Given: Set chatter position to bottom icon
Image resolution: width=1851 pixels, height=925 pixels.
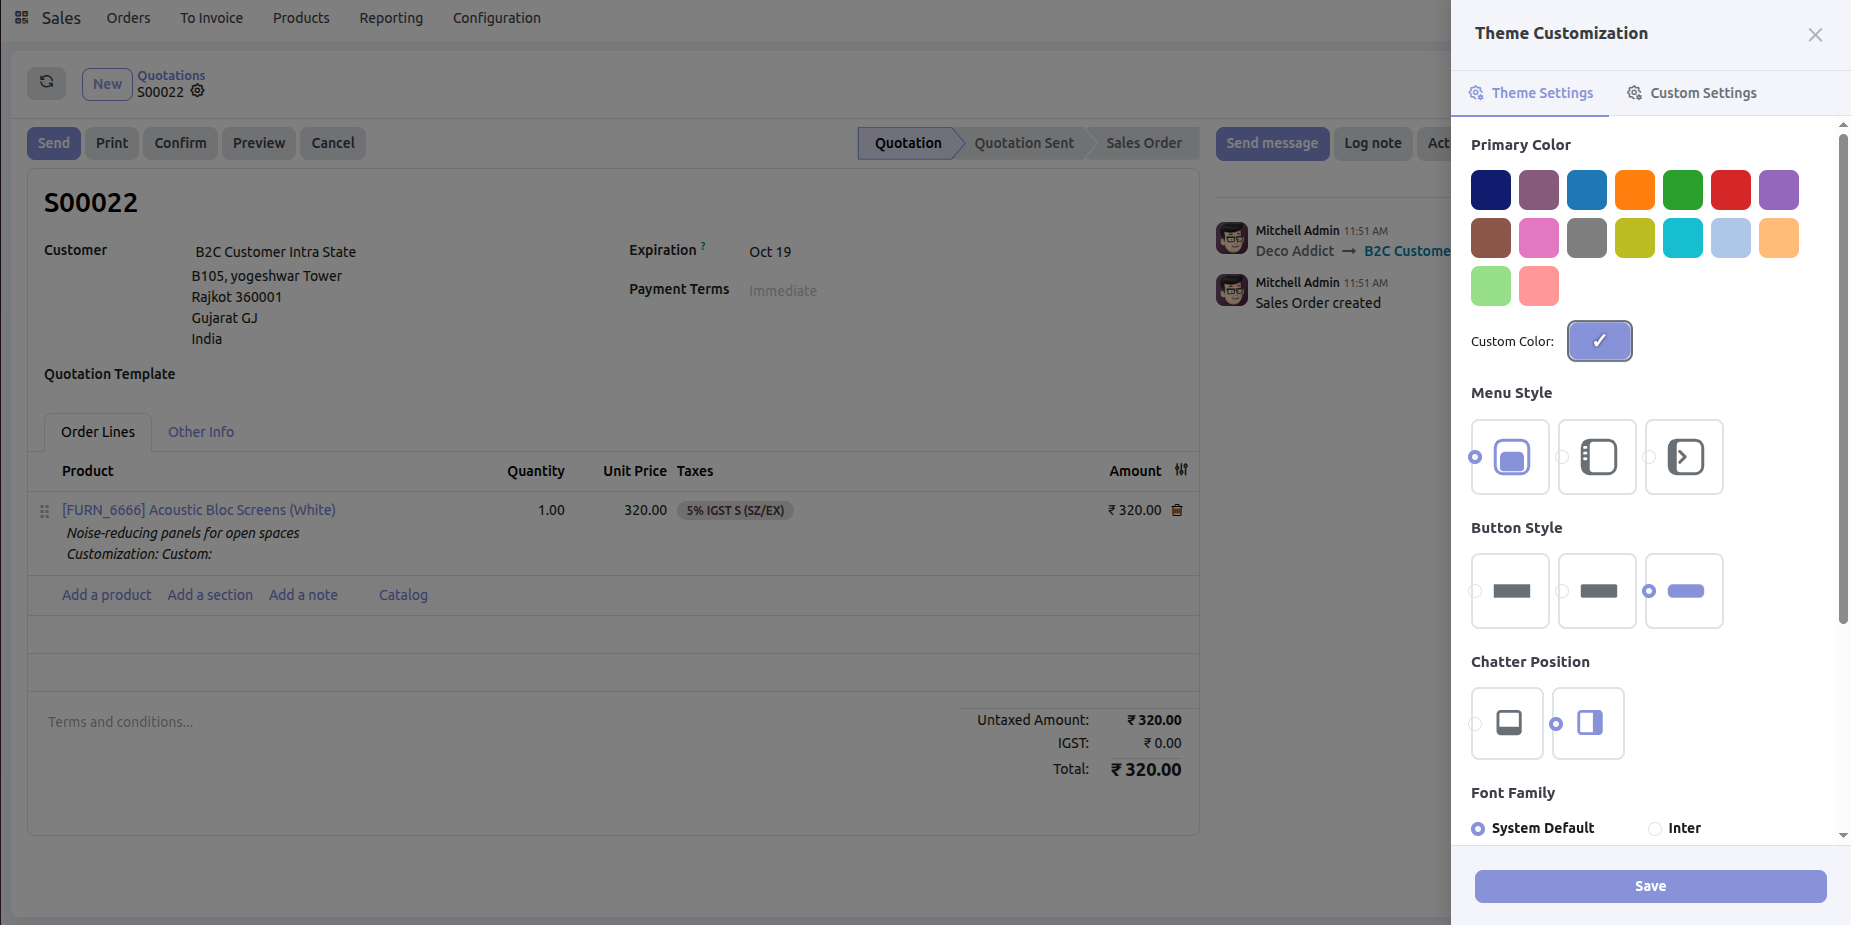Looking at the screenshot, I should (x=1509, y=722).
